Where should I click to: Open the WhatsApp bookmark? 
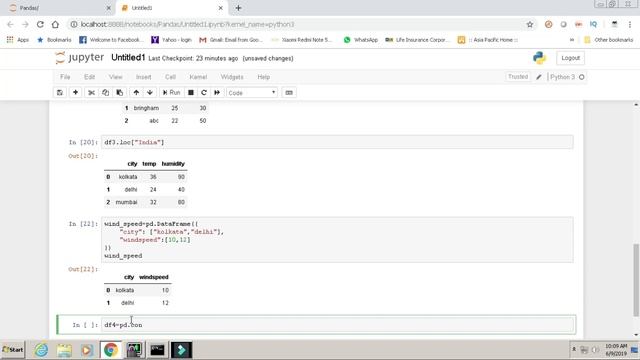click(x=361, y=40)
